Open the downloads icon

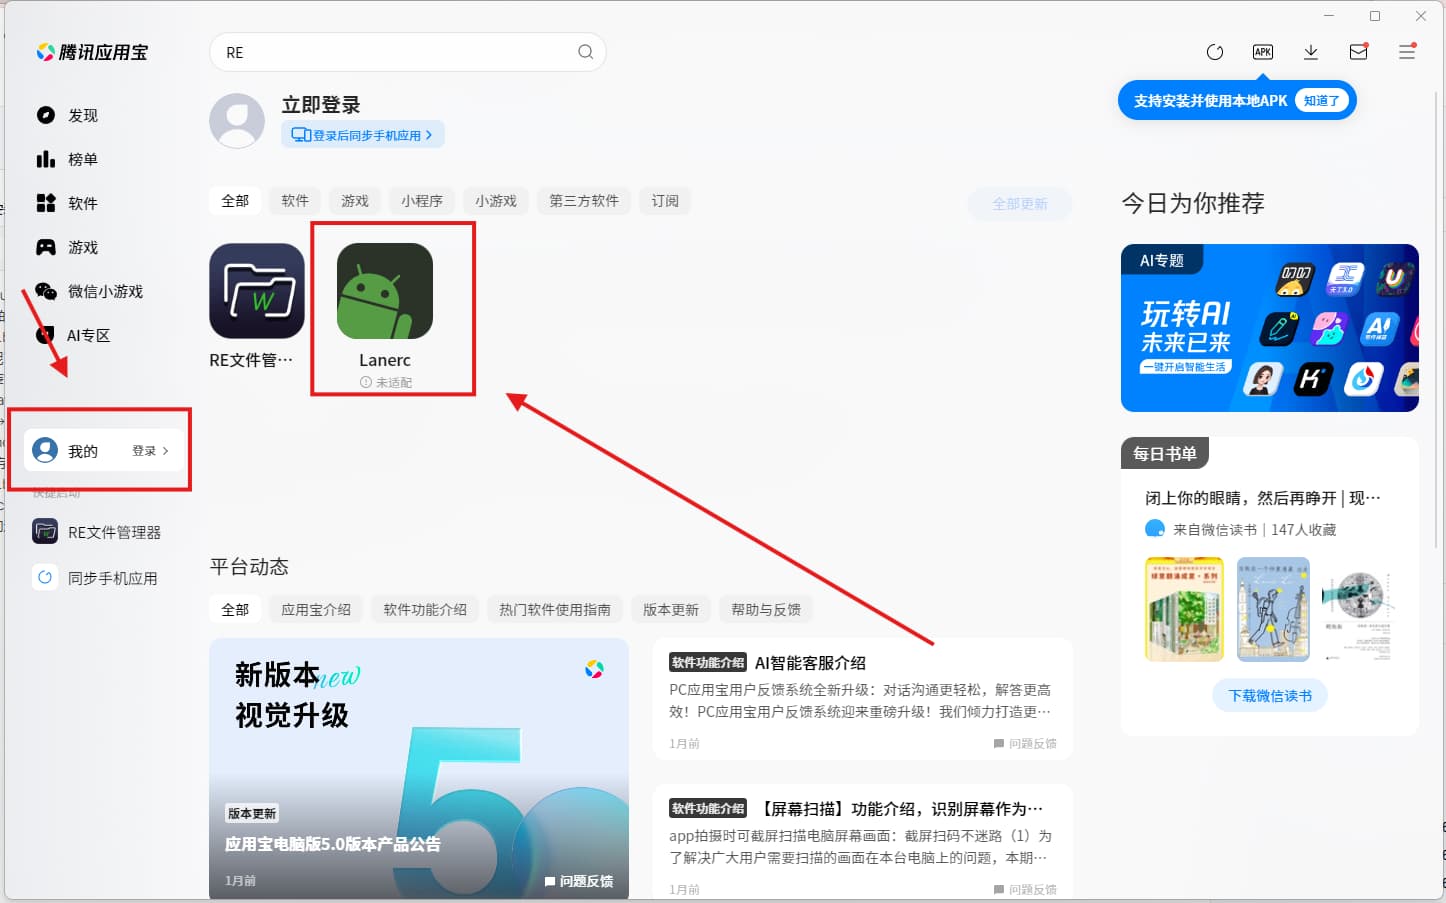(x=1311, y=52)
